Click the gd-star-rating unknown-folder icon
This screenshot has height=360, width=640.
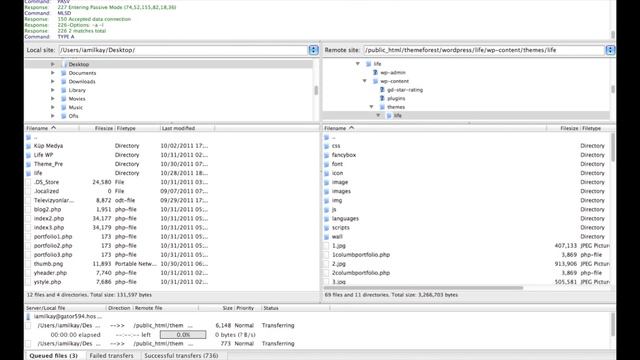(382, 89)
